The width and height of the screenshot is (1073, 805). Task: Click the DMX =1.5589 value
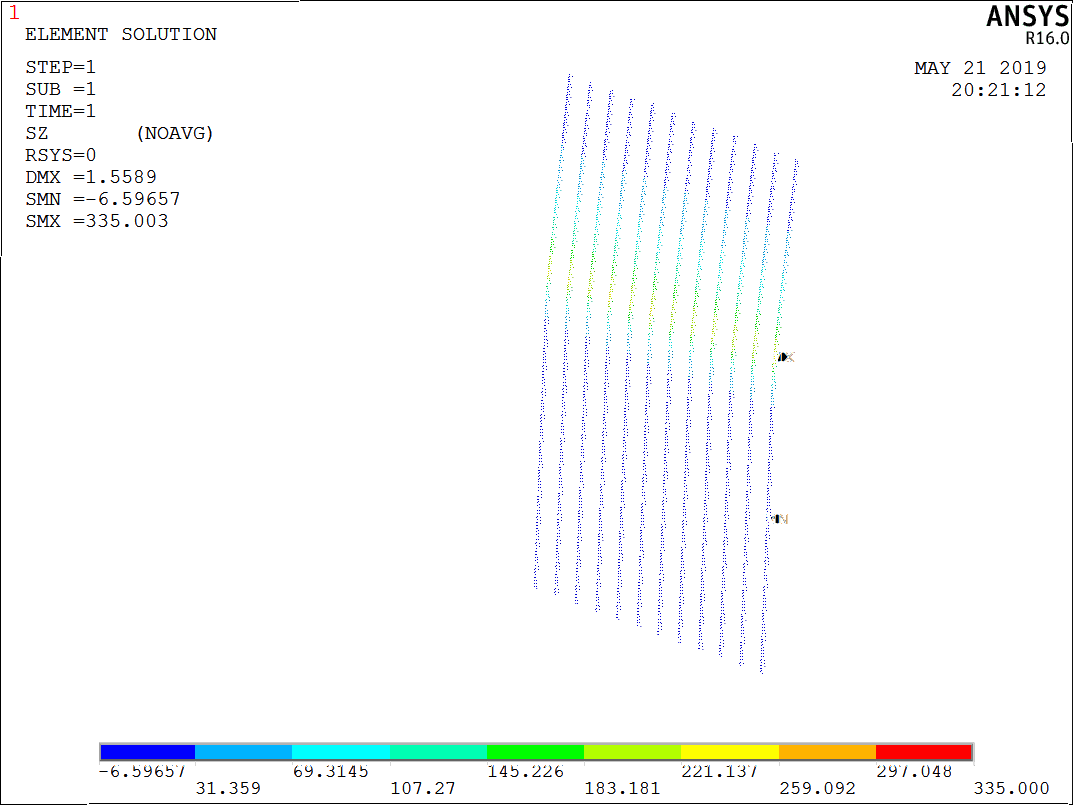click(91, 177)
